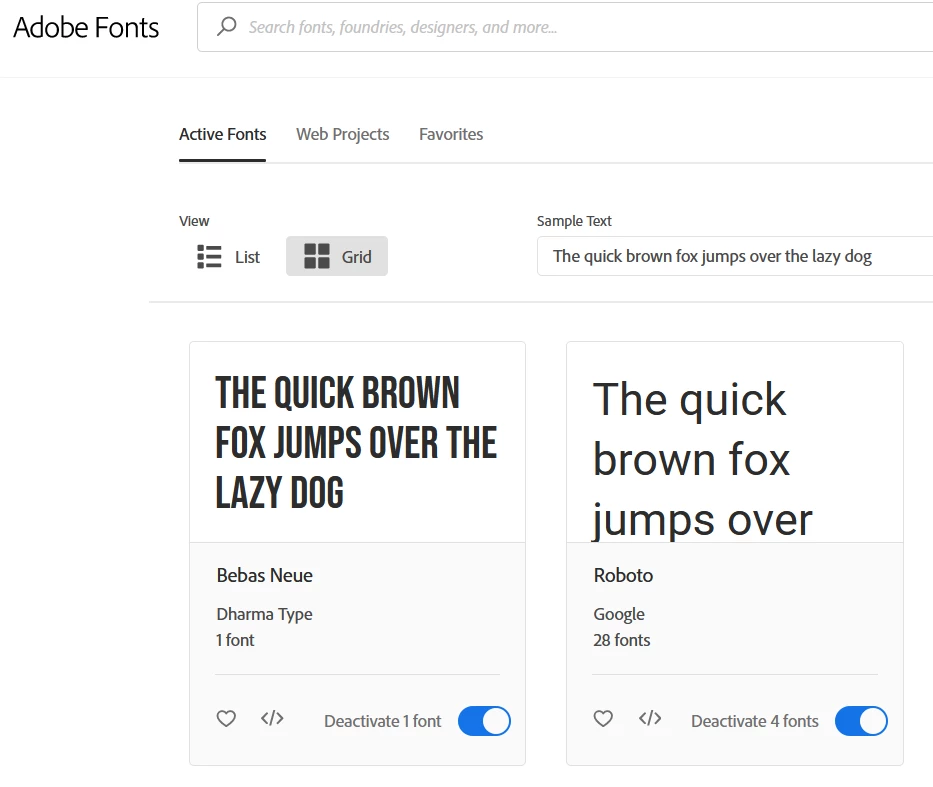This screenshot has width=933, height=787.
Task: Open the Roboto sample preview
Action: point(735,442)
